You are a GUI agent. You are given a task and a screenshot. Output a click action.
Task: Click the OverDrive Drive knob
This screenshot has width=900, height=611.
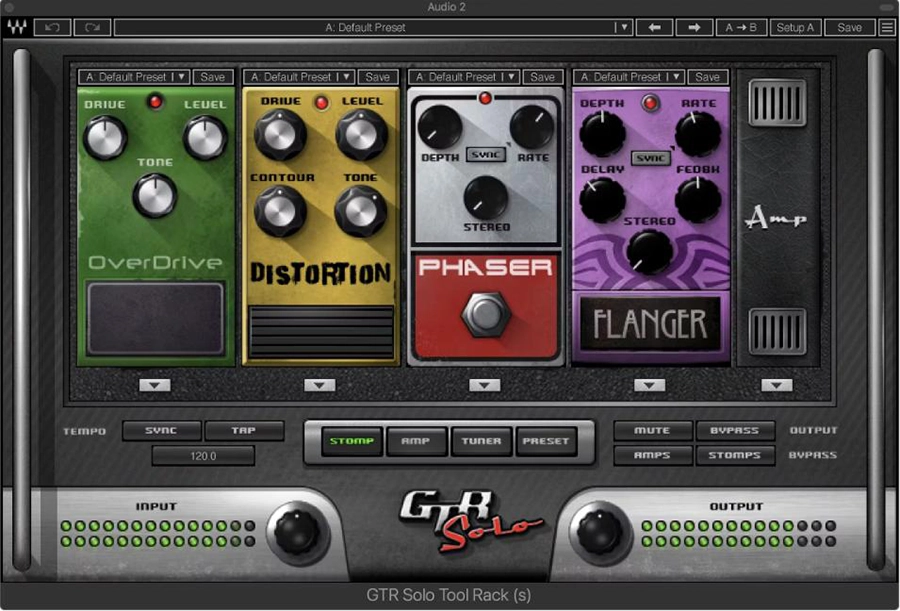105,138
